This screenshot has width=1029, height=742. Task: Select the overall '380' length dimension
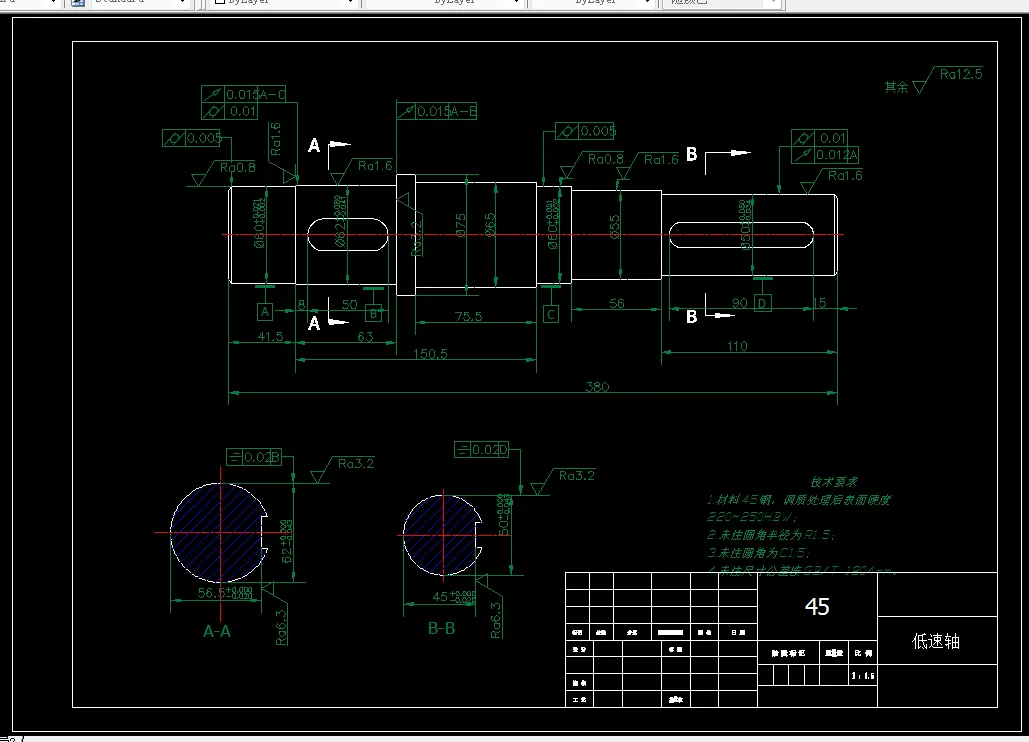[597, 387]
